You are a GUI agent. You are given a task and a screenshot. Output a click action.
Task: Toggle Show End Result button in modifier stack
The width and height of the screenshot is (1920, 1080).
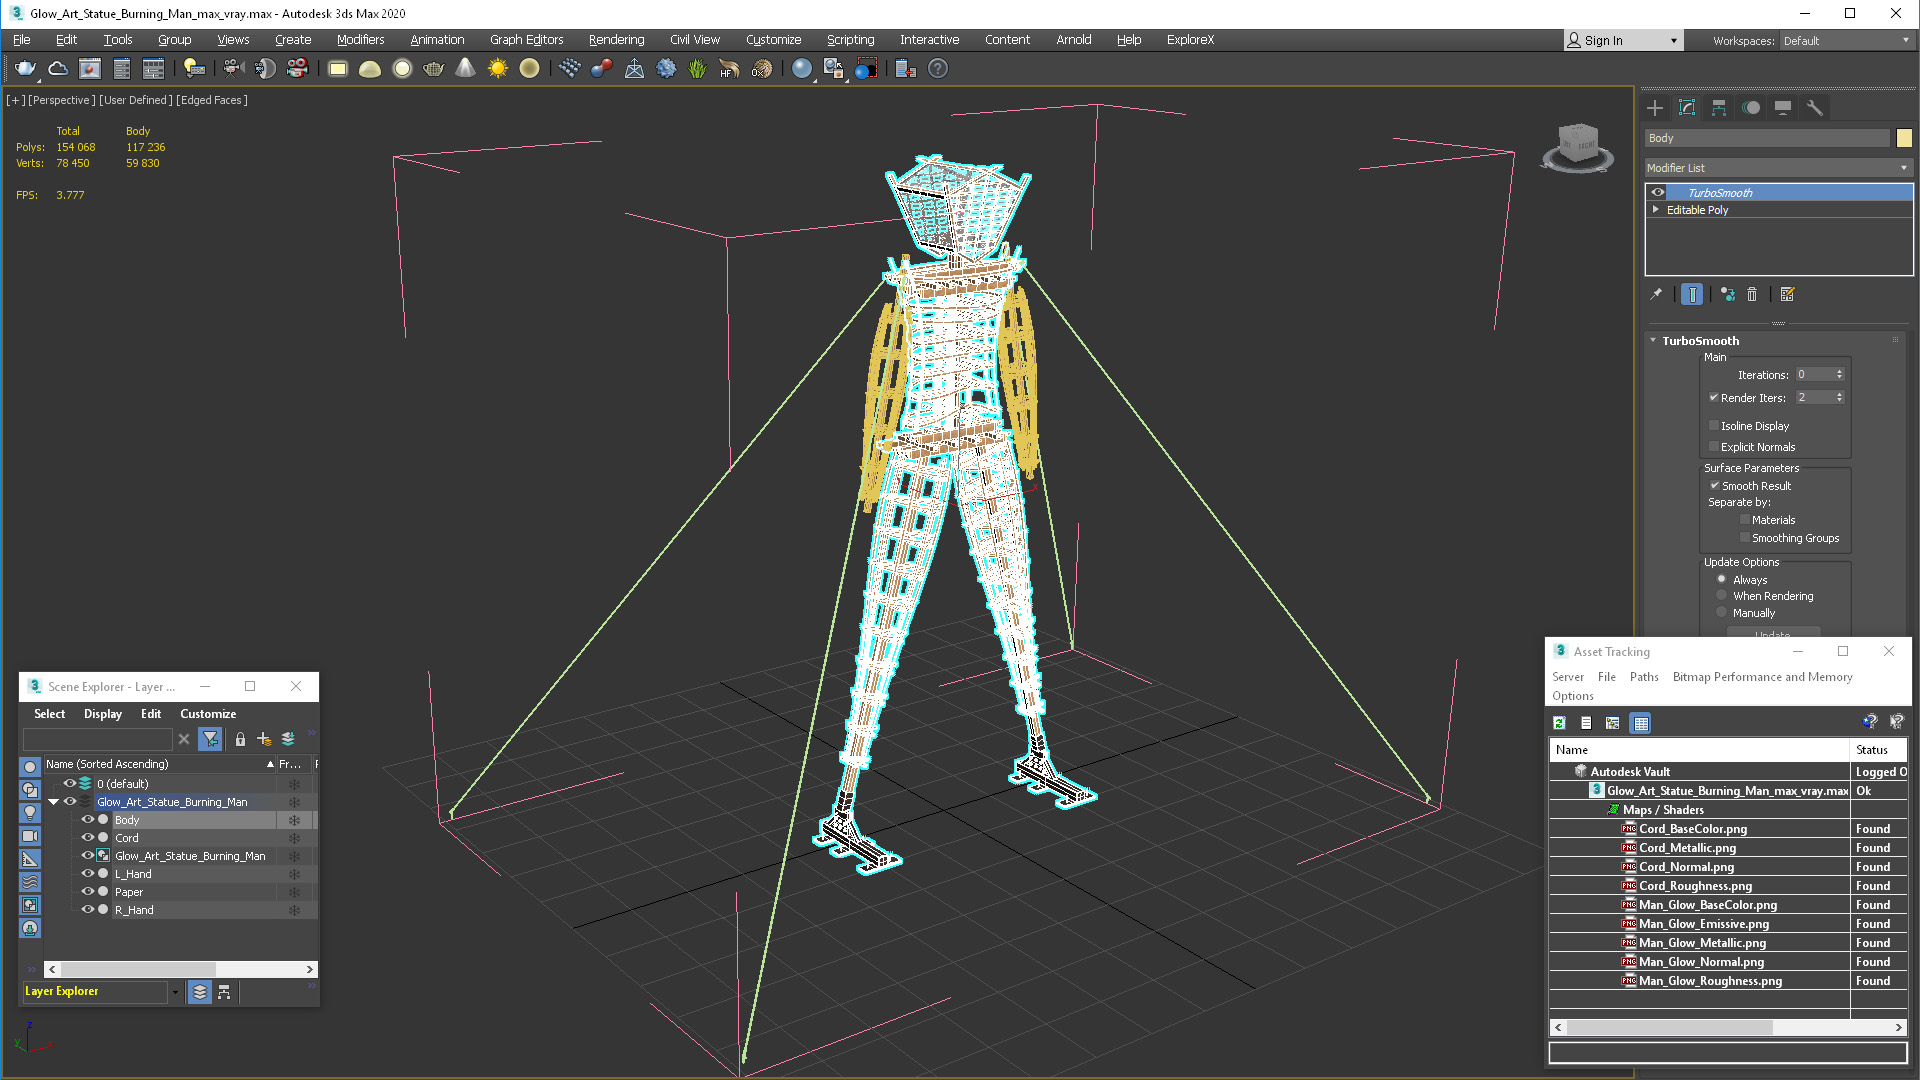[1692, 294]
